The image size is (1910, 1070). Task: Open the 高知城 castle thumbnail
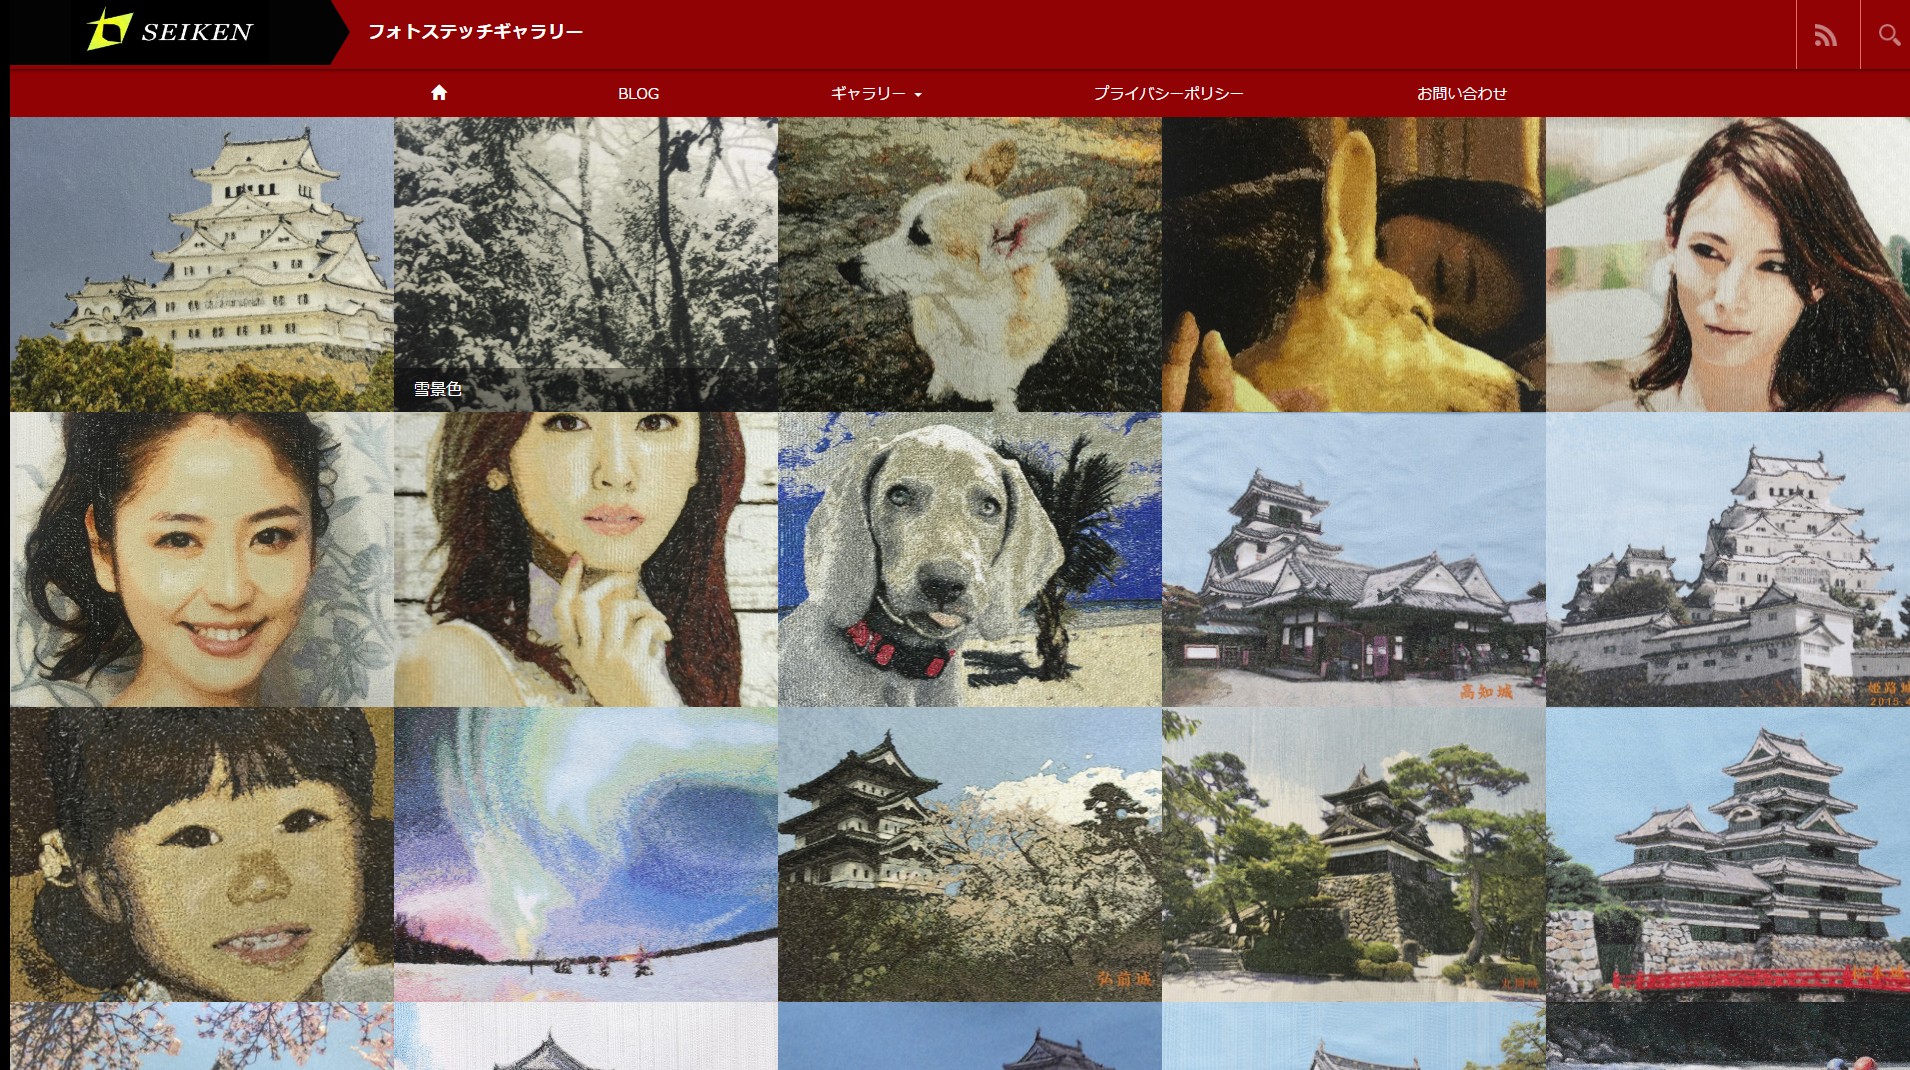(1354, 559)
